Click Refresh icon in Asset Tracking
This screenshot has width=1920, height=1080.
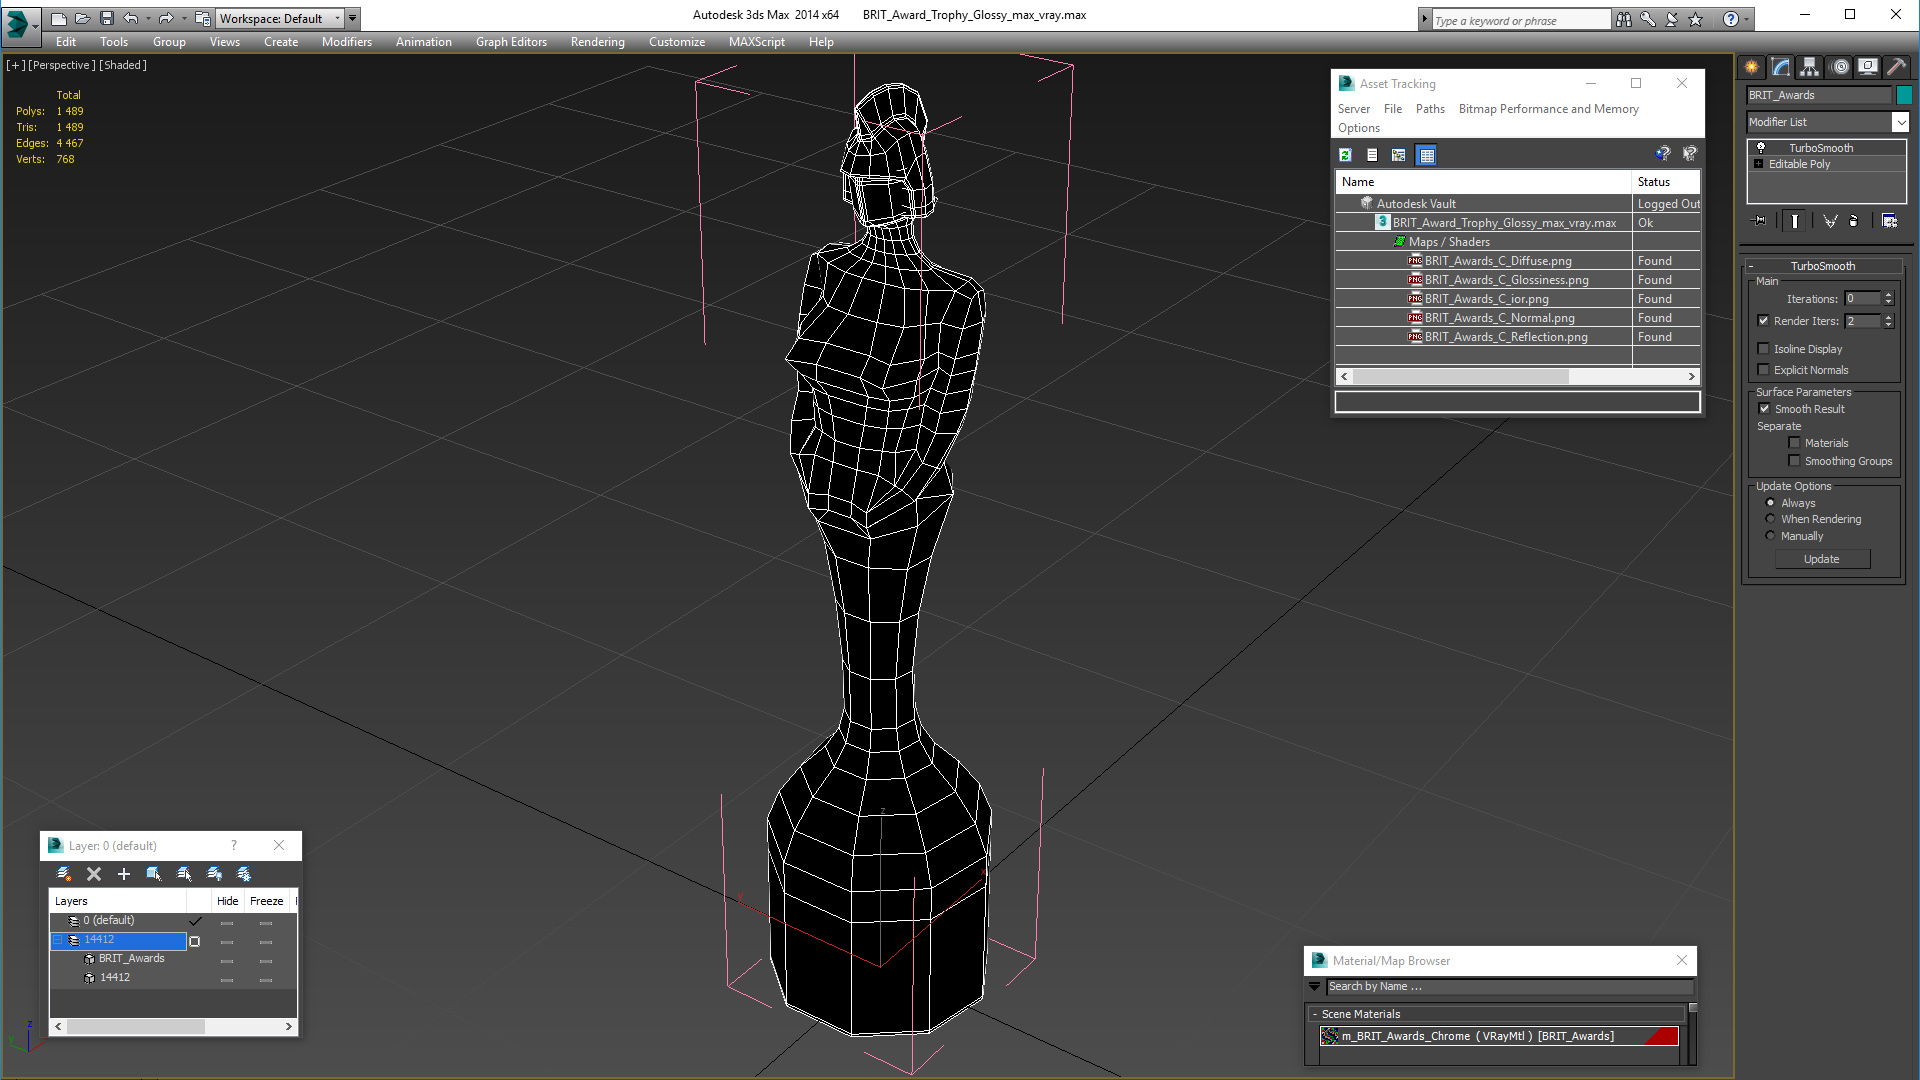point(1346,155)
